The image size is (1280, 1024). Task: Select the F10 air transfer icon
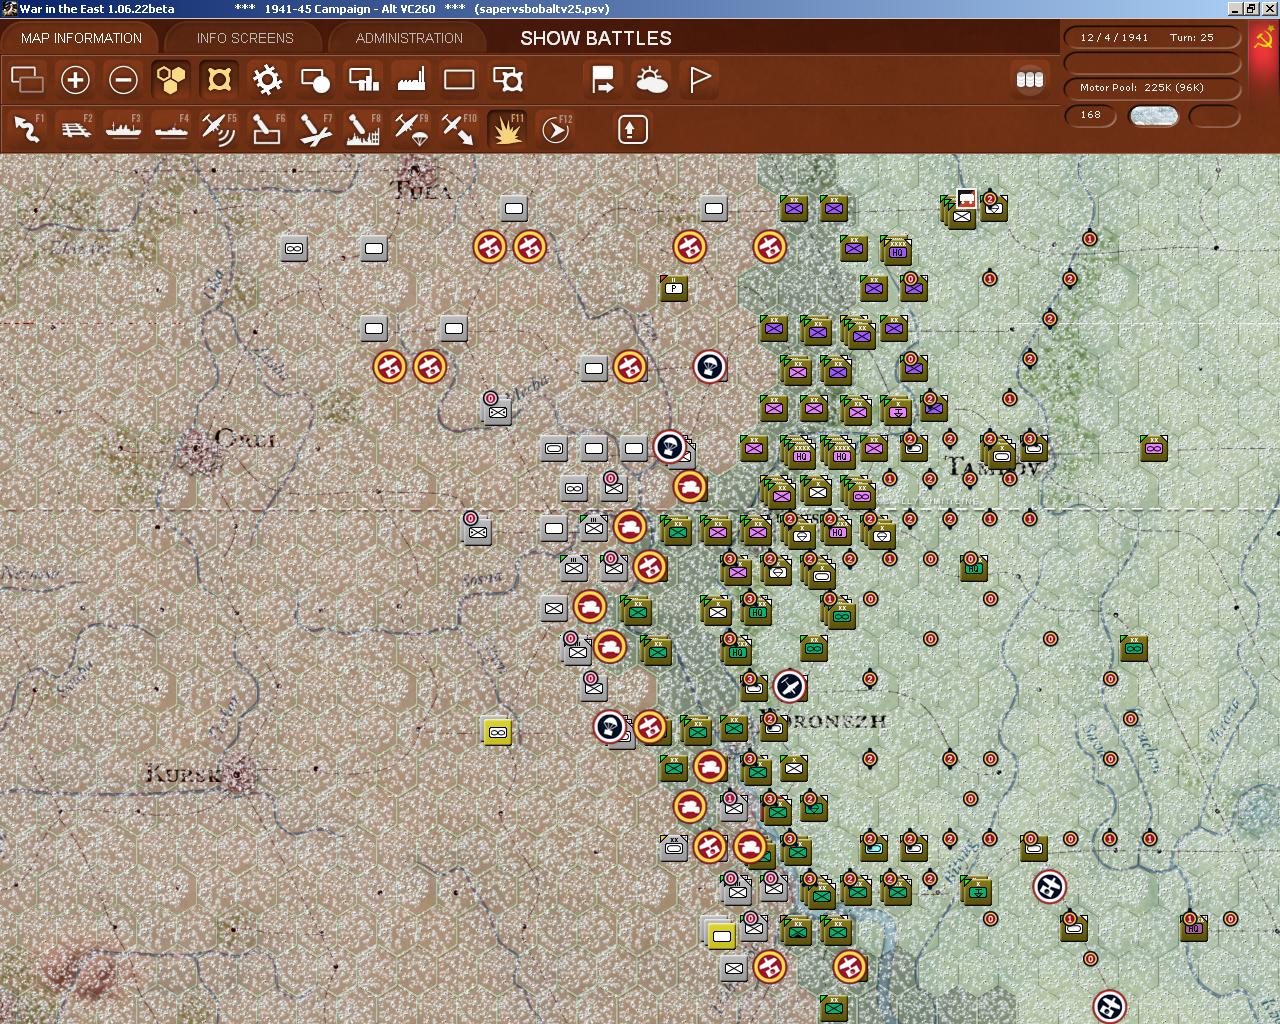[x=459, y=129]
